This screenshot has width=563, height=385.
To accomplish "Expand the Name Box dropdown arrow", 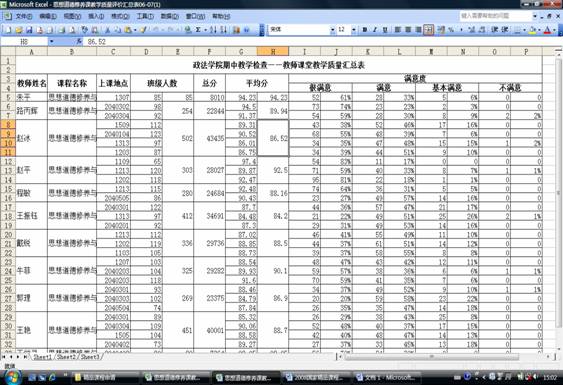I will pyautogui.click(x=51, y=42).
